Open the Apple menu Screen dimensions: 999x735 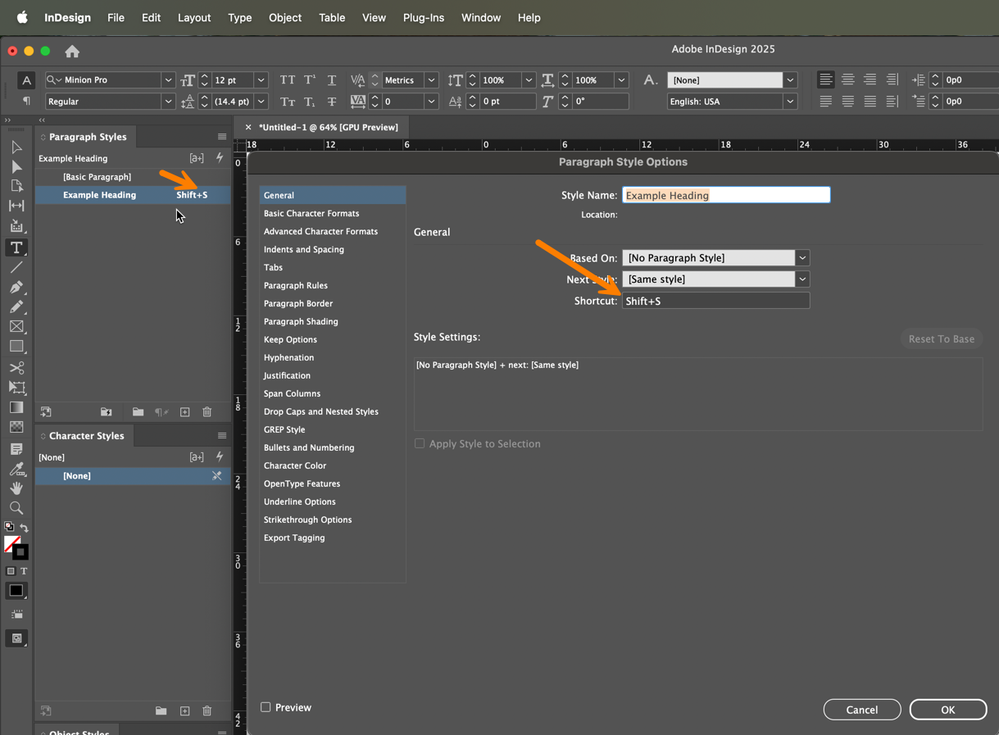click(x=22, y=18)
